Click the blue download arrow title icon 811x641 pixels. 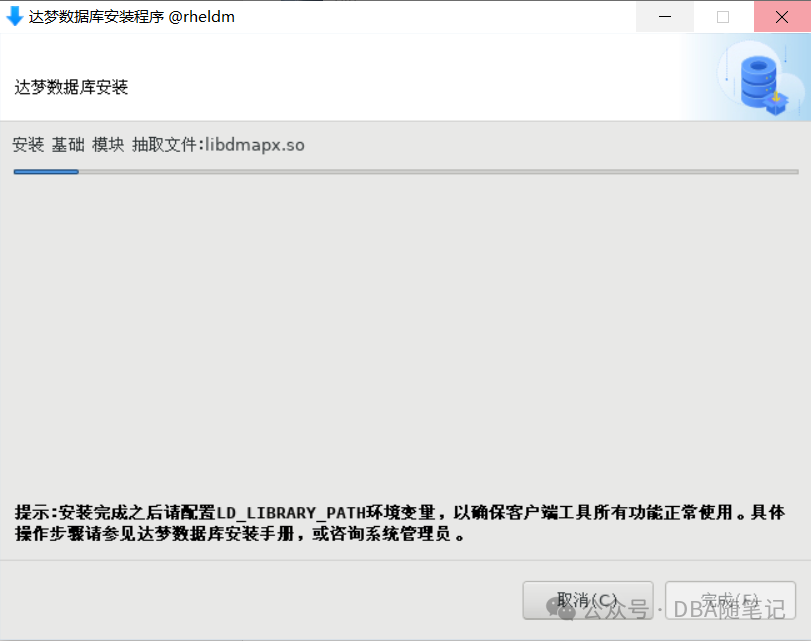[x=14, y=16]
